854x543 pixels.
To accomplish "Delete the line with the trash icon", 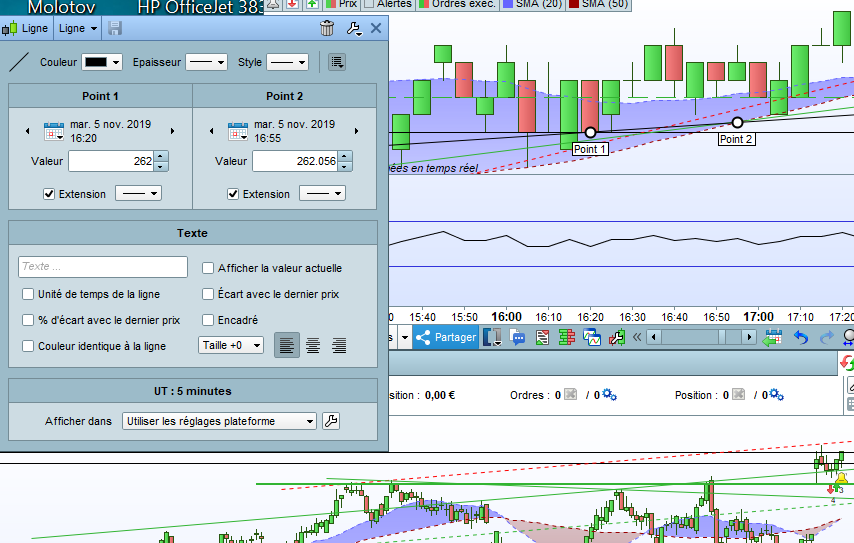I will click(327, 29).
